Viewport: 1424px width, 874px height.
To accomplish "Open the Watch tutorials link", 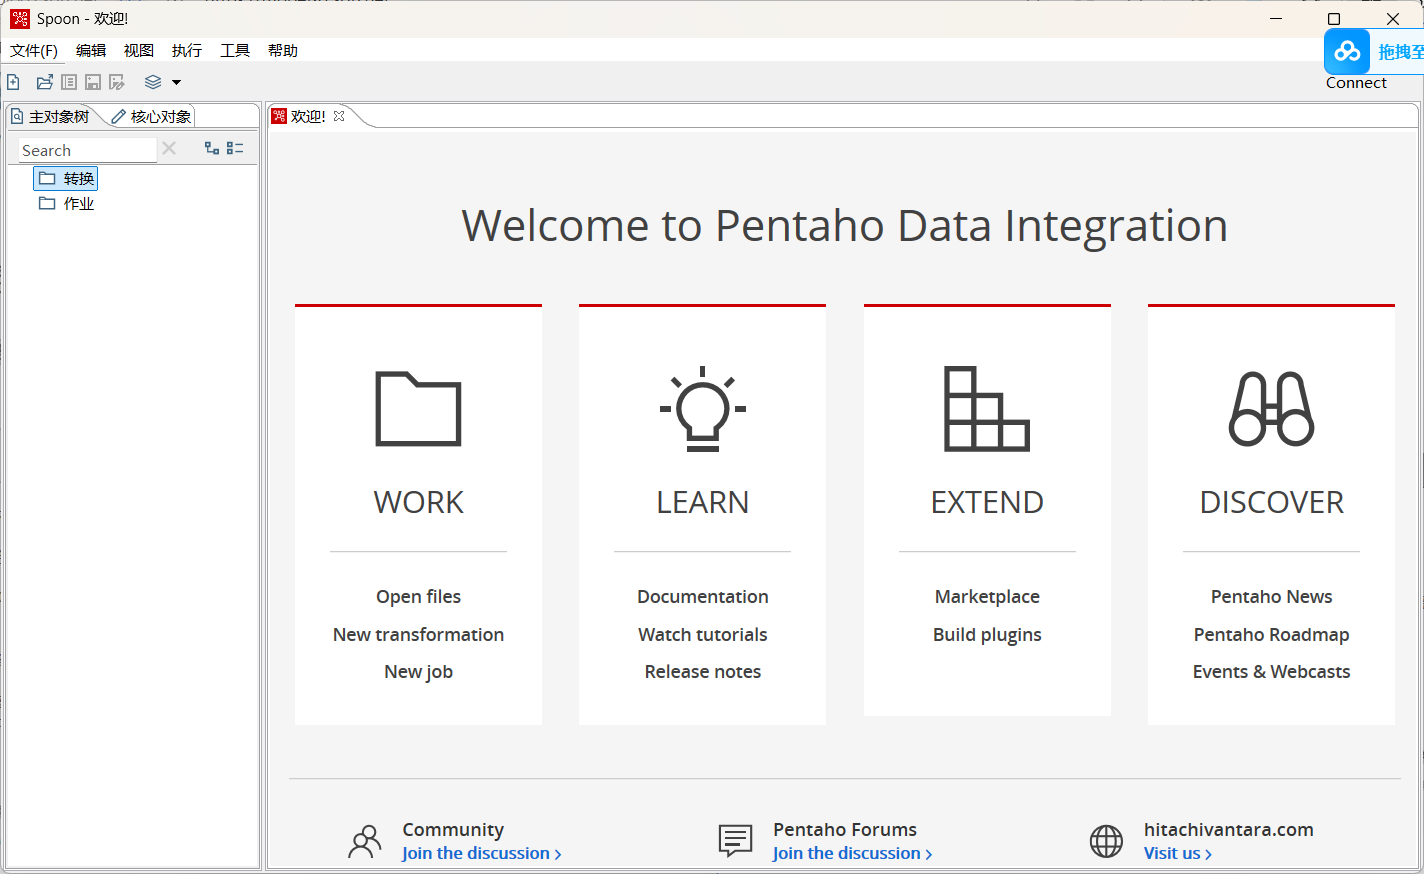I will coord(703,634).
